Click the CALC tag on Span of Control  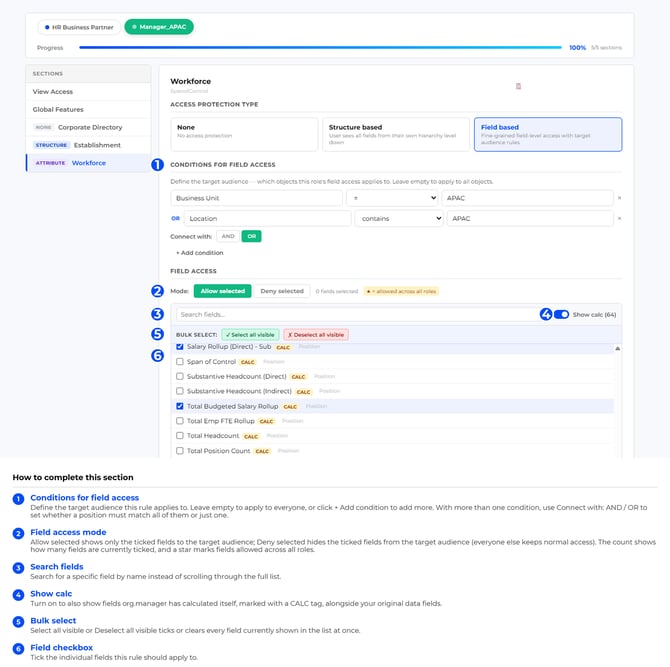pyautogui.click(x=247, y=362)
